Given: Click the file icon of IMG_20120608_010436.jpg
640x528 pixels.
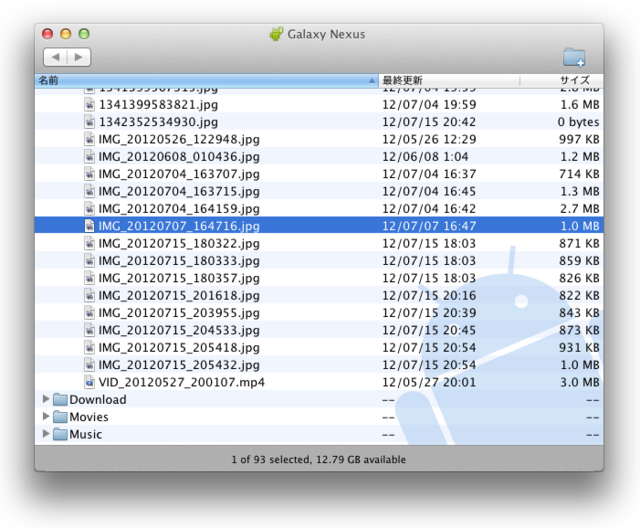Looking at the screenshot, I should 89,157.
